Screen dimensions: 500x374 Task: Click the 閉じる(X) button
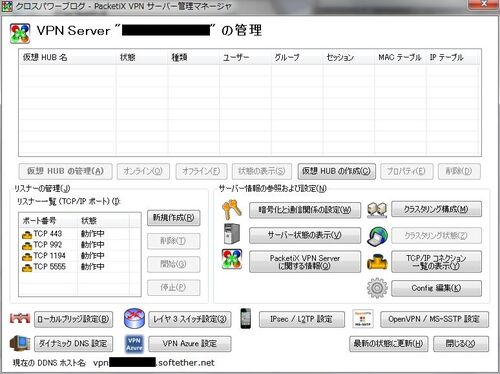point(461,344)
